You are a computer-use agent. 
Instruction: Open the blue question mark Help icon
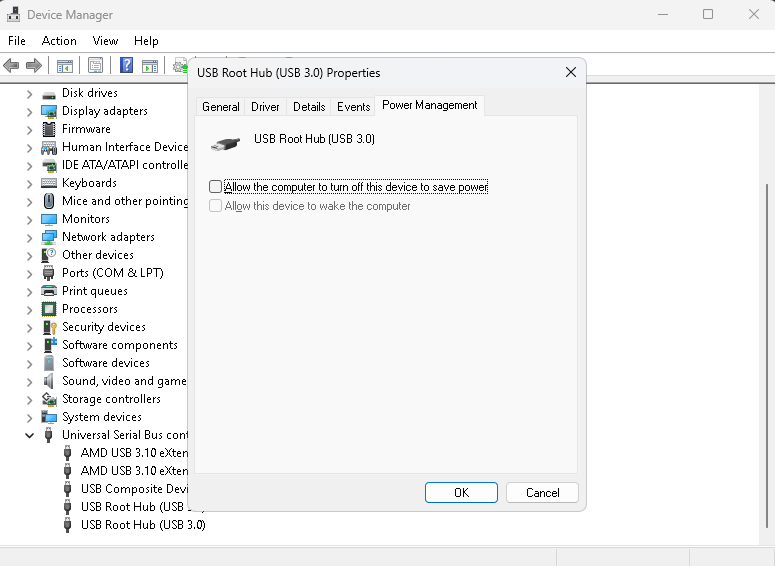tap(127, 65)
